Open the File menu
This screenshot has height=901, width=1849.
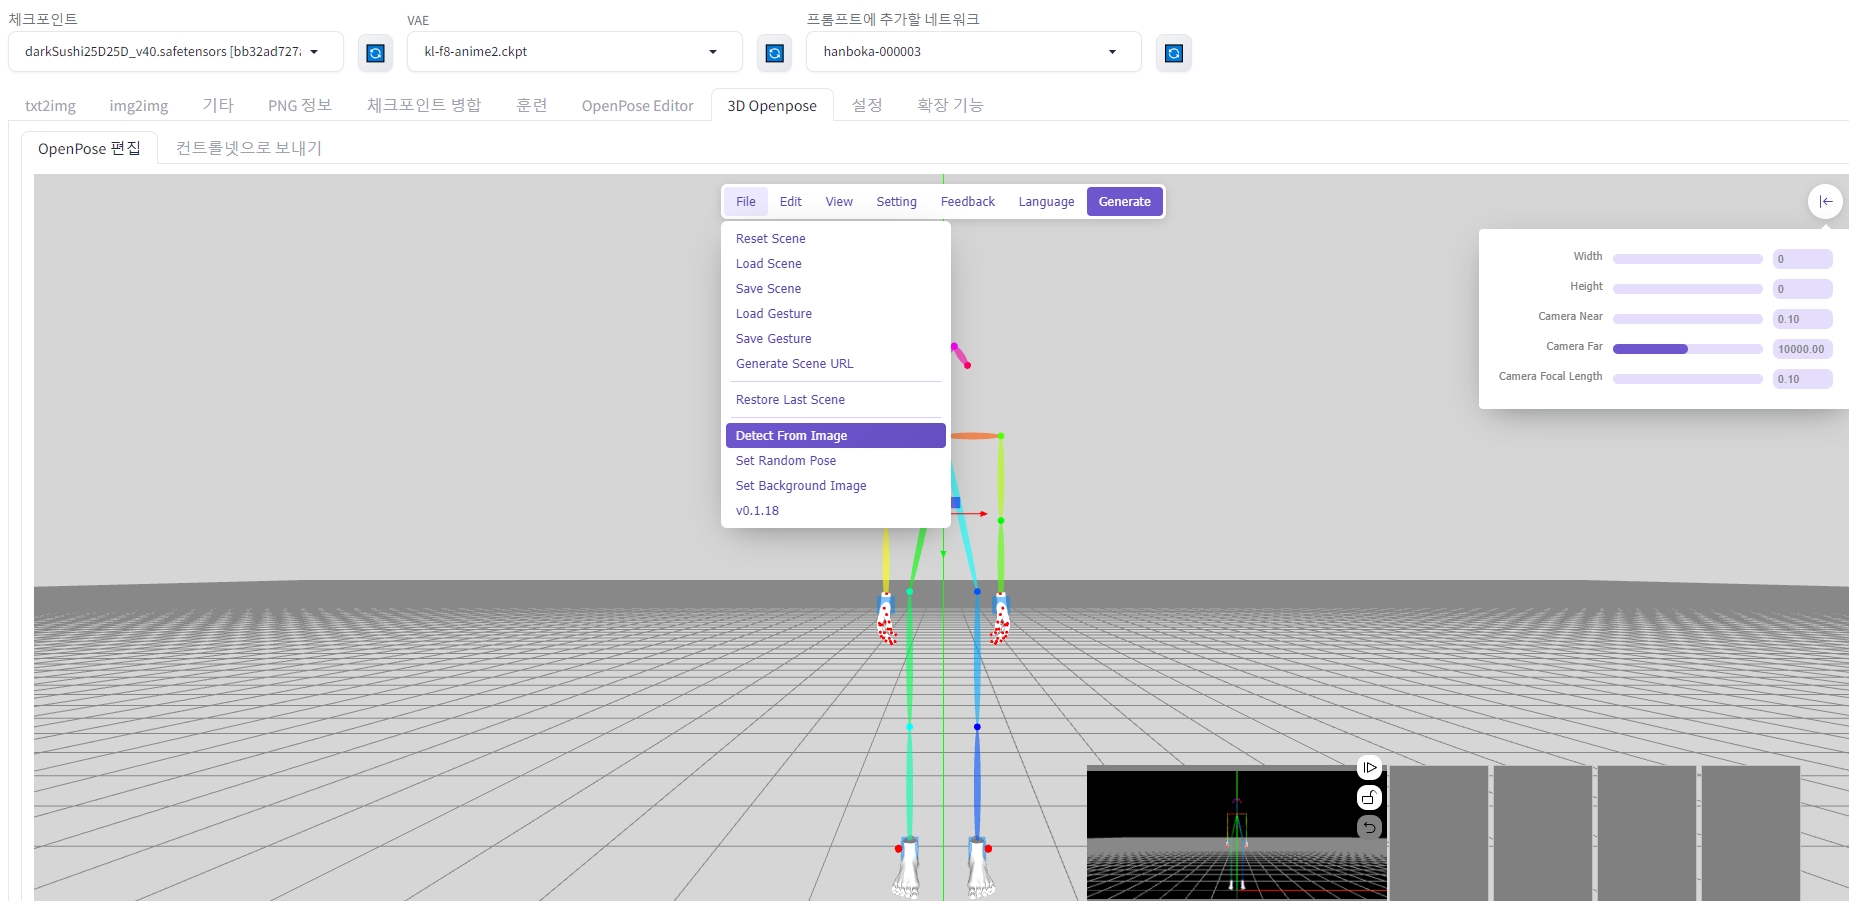pos(746,201)
